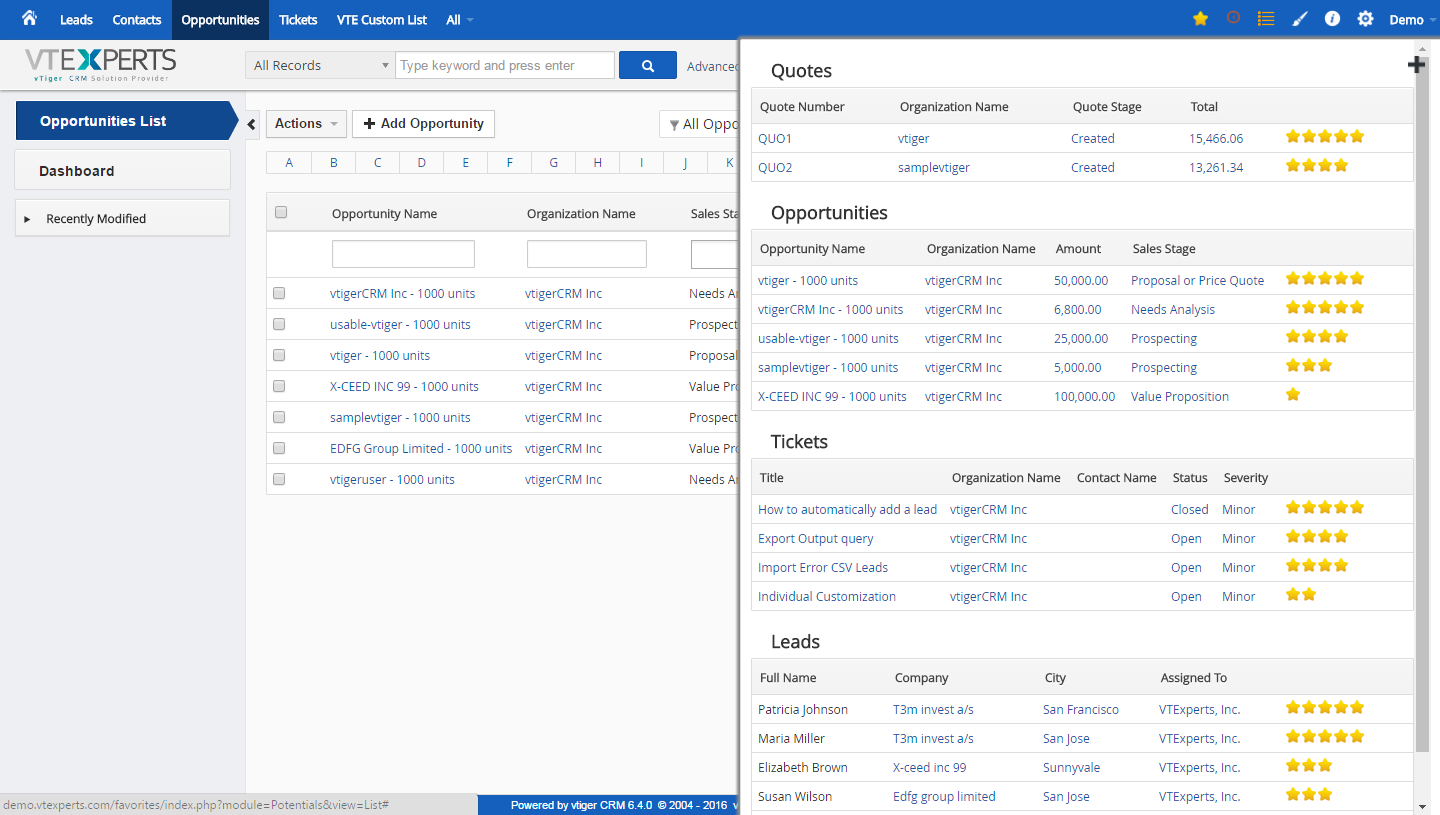This screenshot has width=1440, height=815.
Task: Click the plus icon in favorites panel
Action: coord(1416,65)
